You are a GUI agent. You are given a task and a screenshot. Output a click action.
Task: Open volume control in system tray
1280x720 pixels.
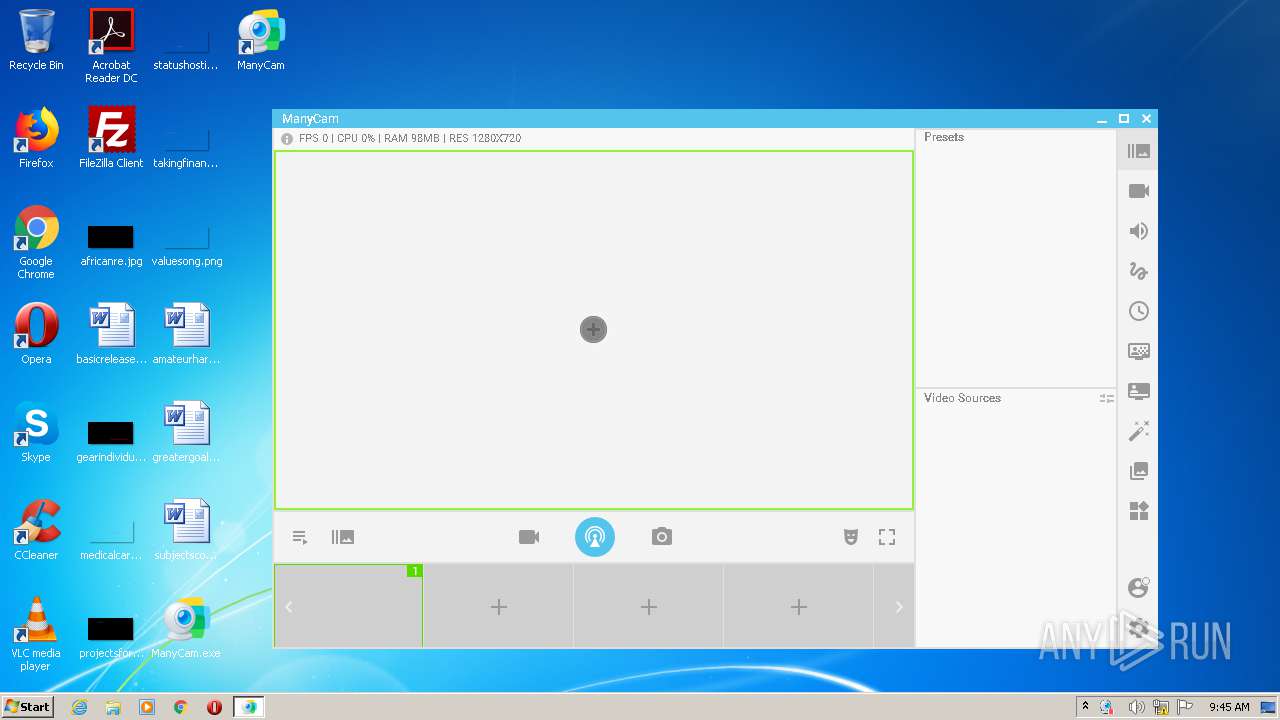coord(1136,707)
